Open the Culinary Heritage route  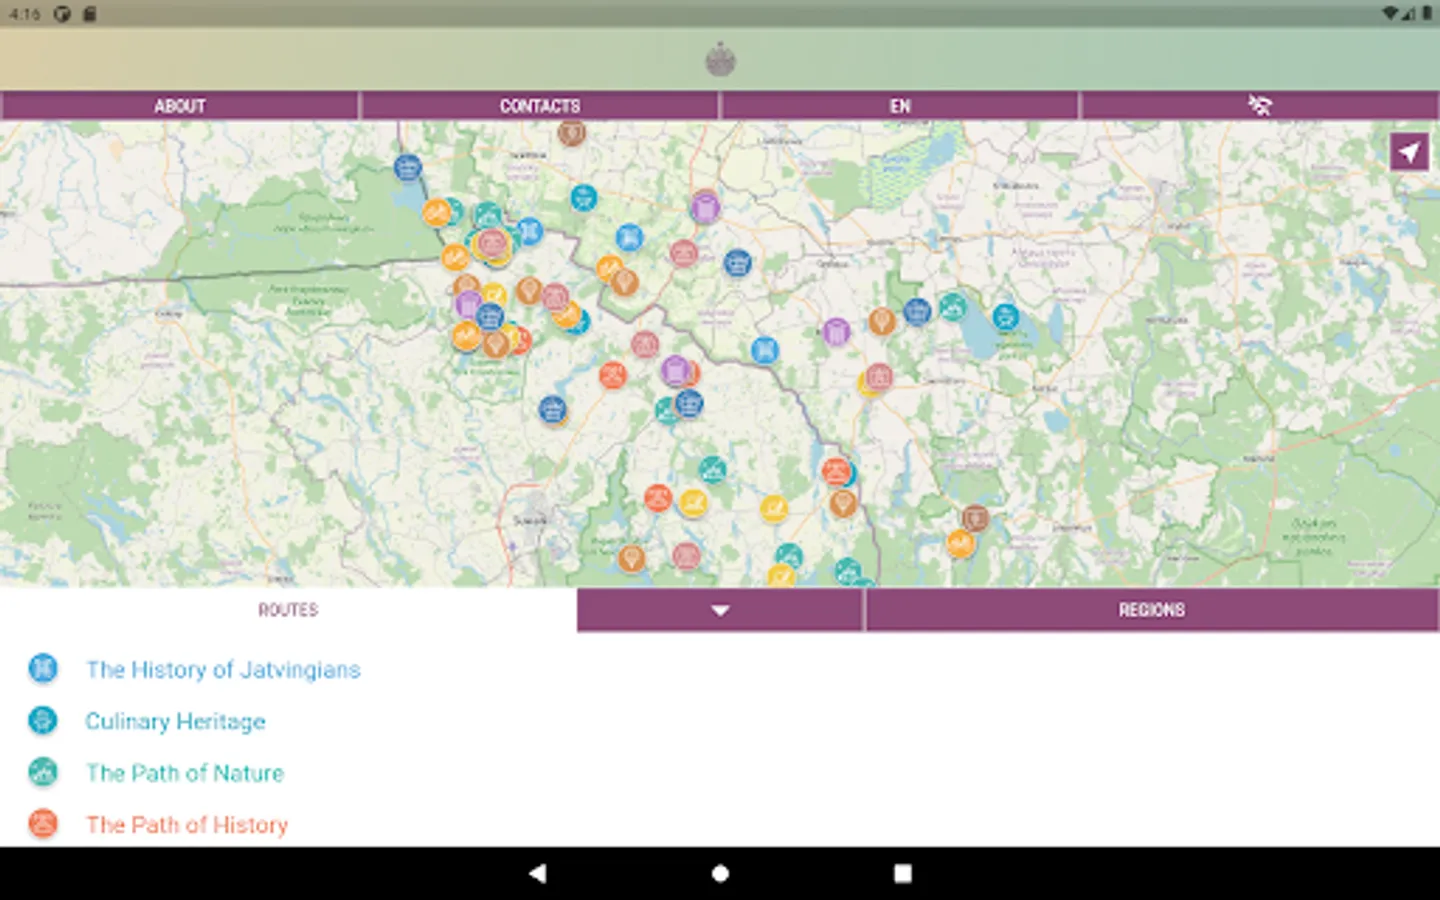tap(175, 721)
